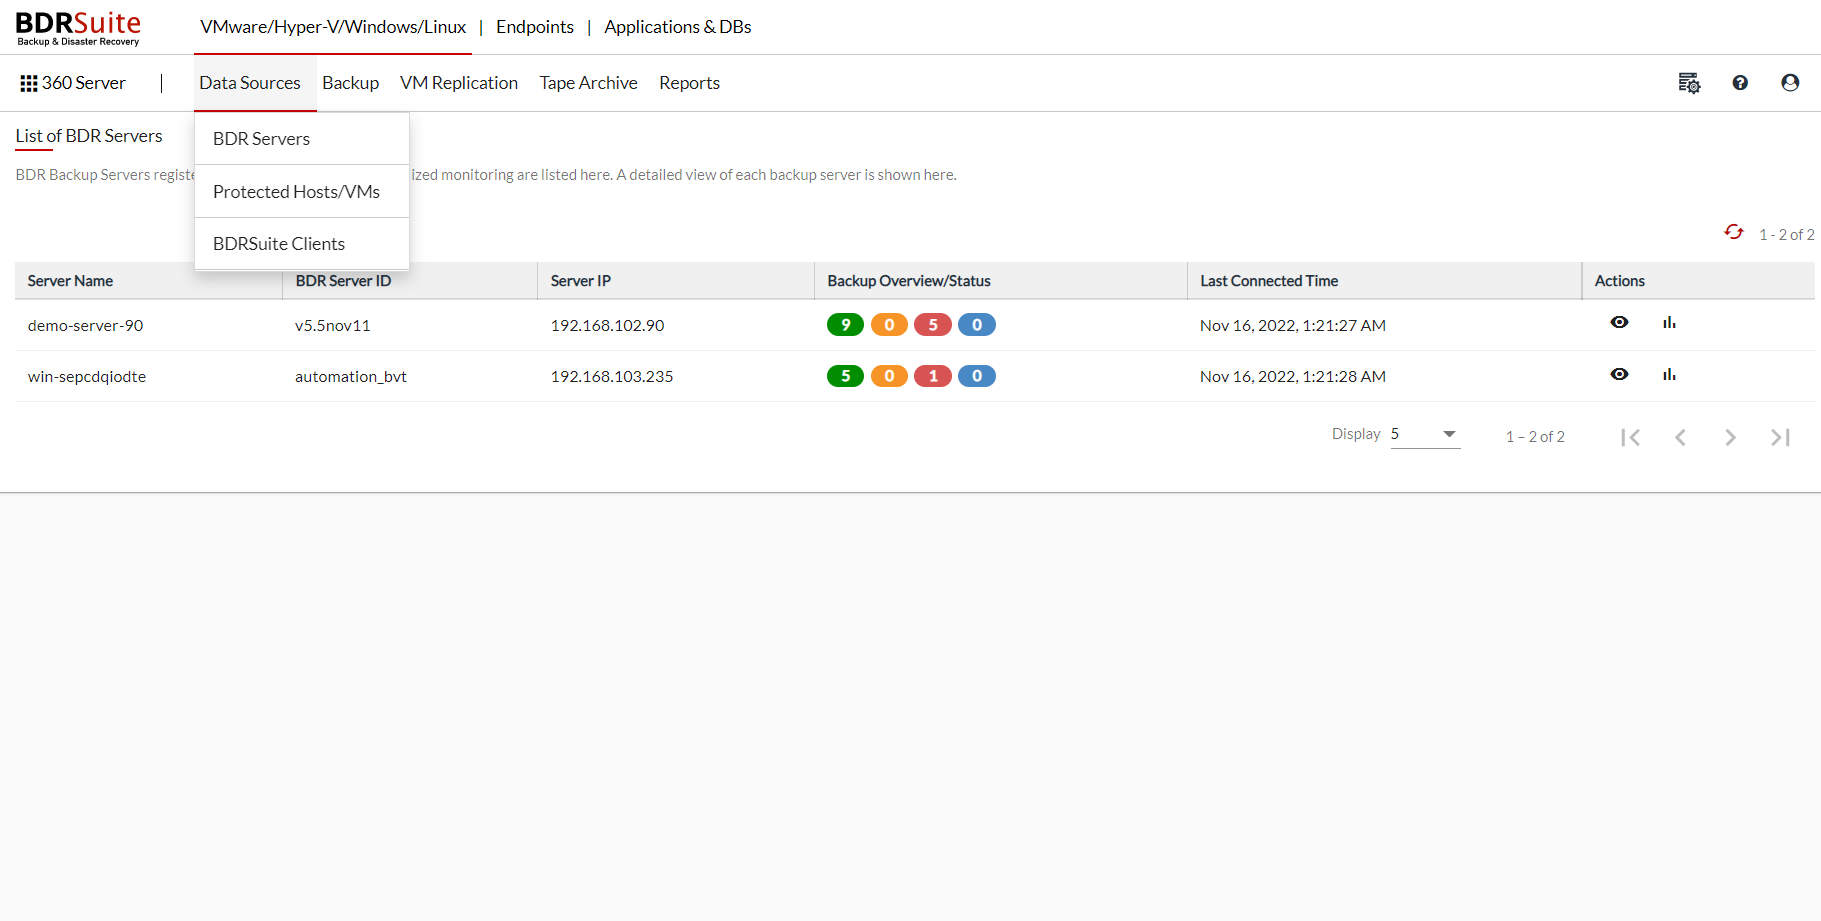Screen dimensions: 1821x921
Task: Select Protected Hosts/VMs menu entry
Action: click(302, 192)
